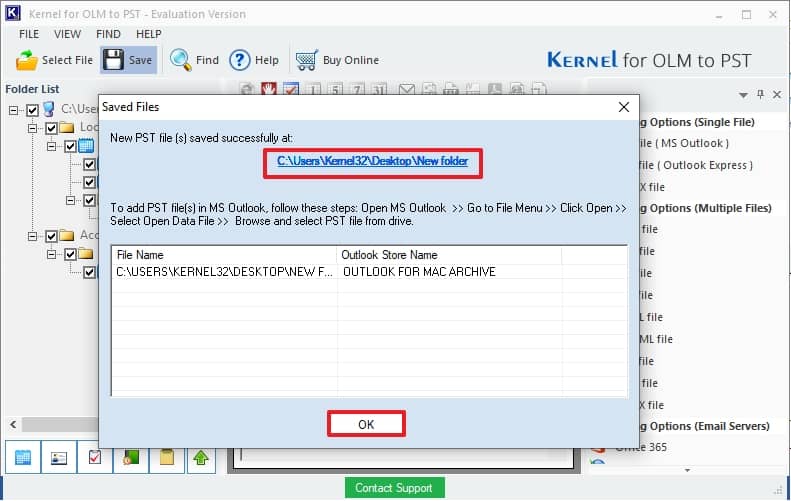Screen dimensions: 791x501
Task: Toggle the root C:\Users folder checkbox
Action: (33, 110)
